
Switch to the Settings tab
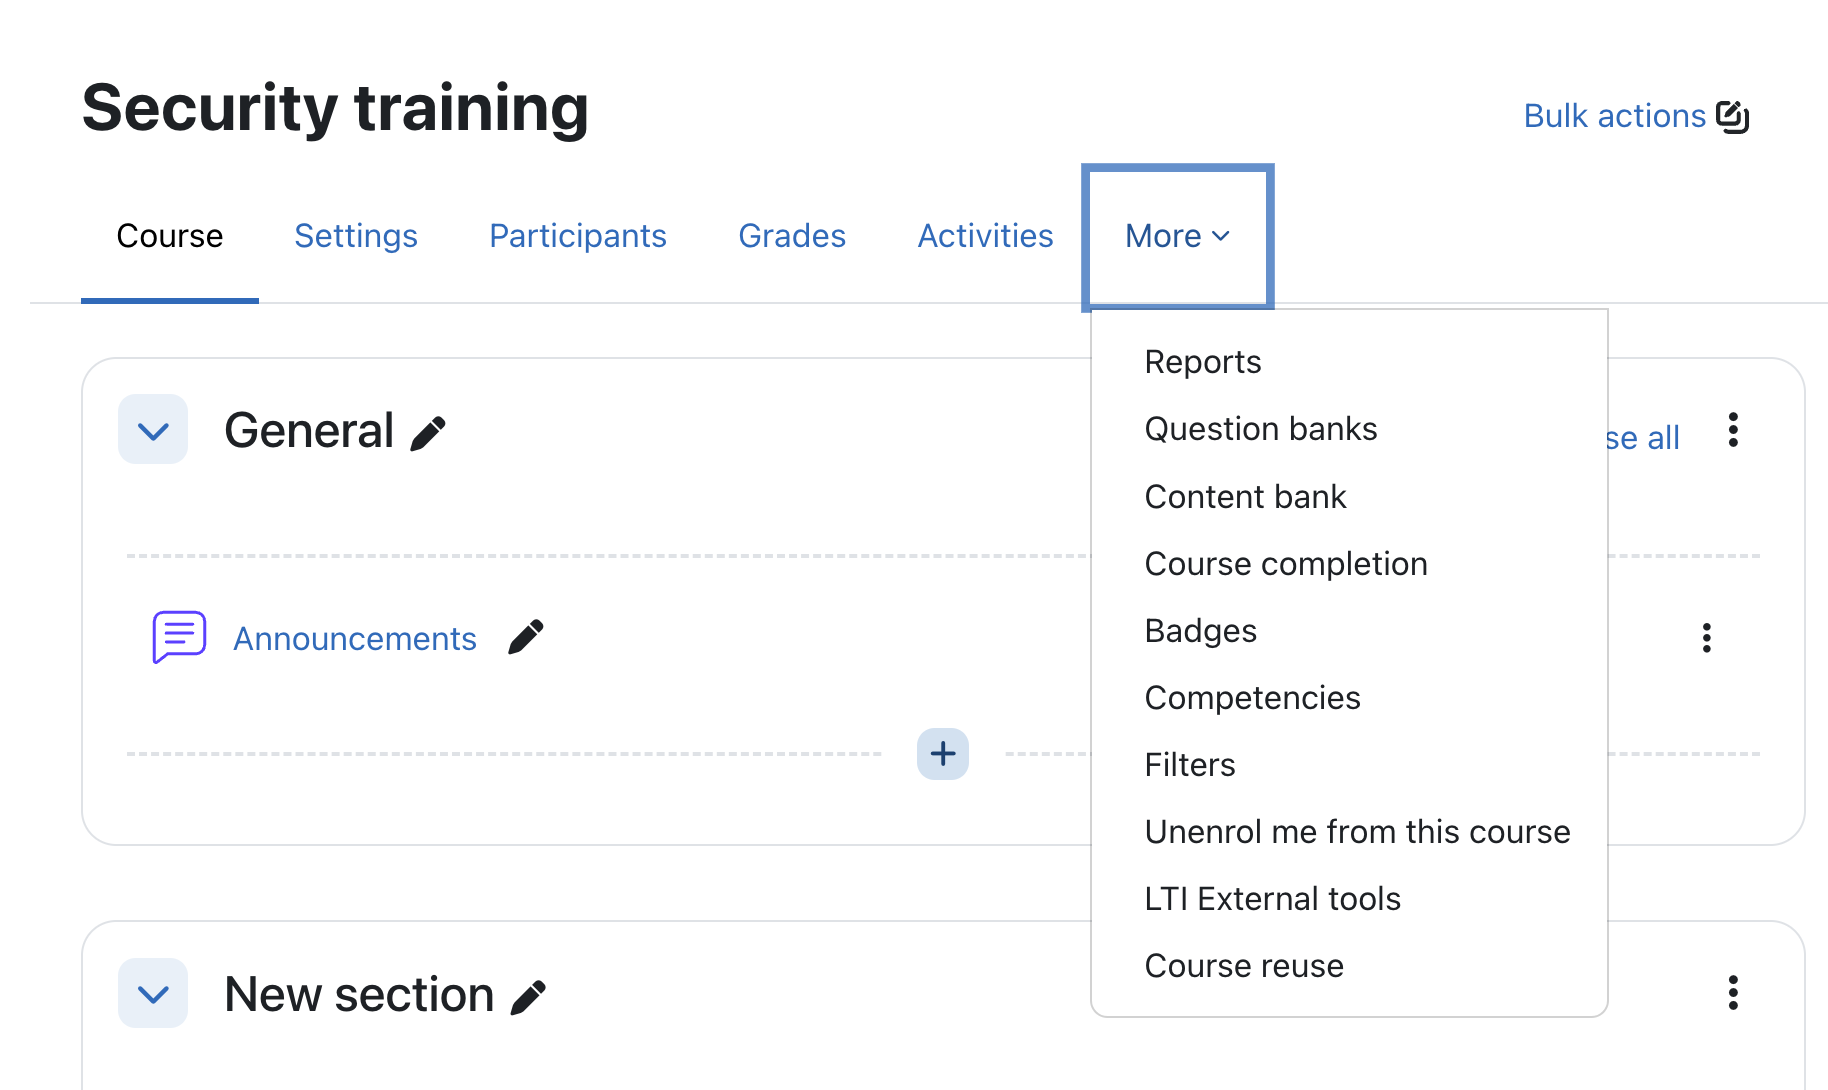(355, 237)
